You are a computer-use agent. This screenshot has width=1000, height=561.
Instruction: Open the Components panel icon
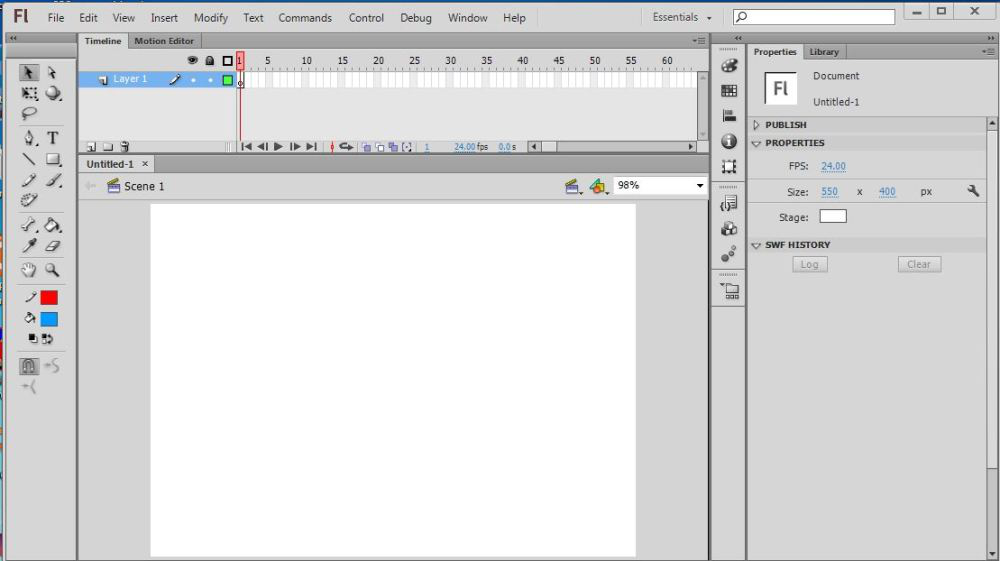(729, 229)
